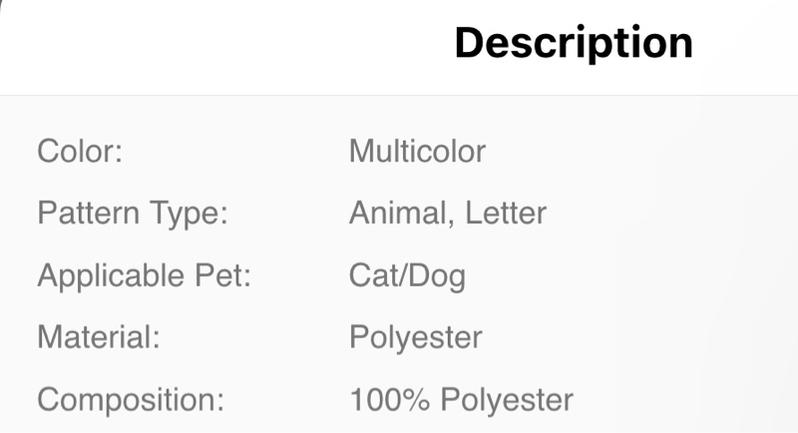Select the Applicable Pet: label

click(x=144, y=275)
